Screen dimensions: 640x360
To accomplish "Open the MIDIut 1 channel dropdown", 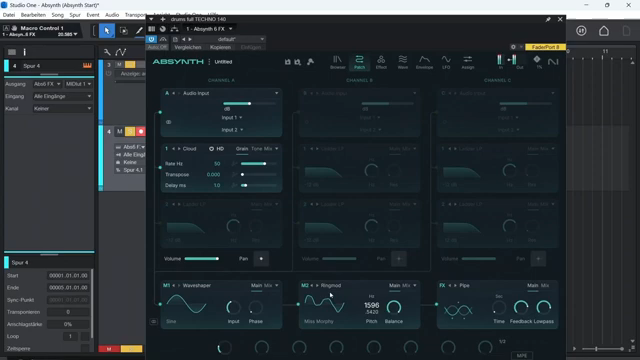I will point(78,84).
